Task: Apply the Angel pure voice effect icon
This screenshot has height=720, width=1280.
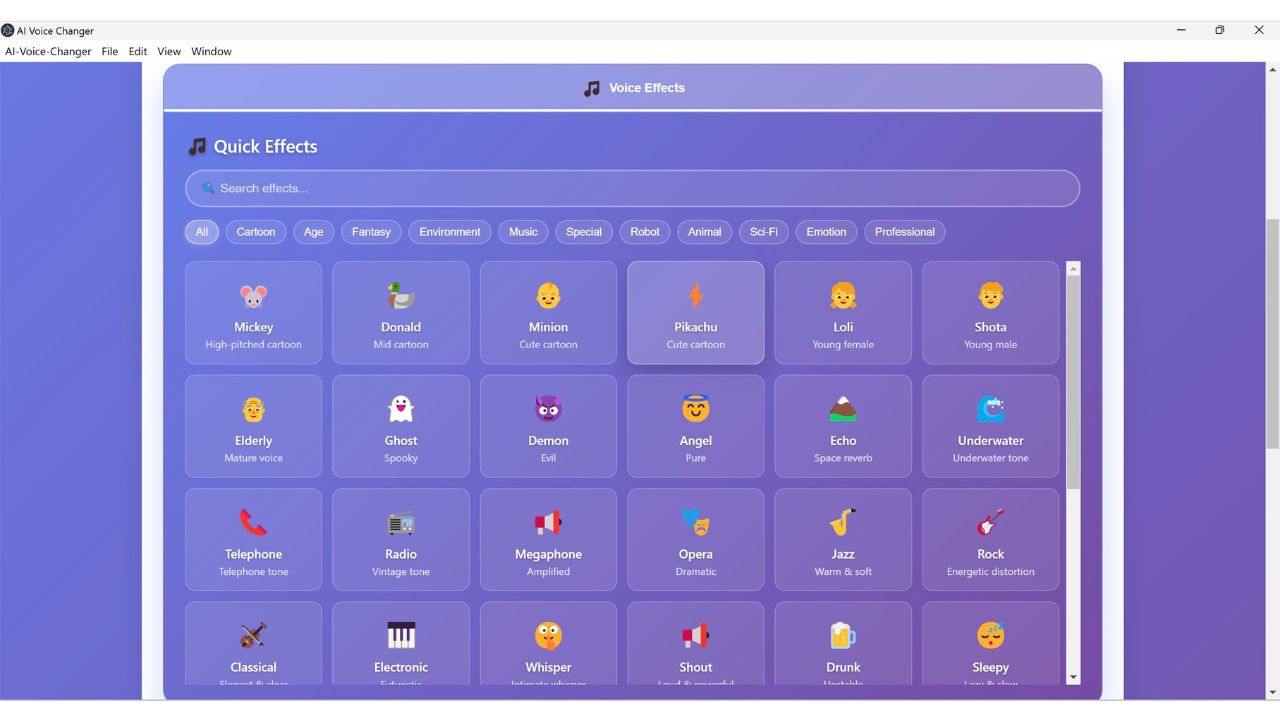Action: point(696,409)
